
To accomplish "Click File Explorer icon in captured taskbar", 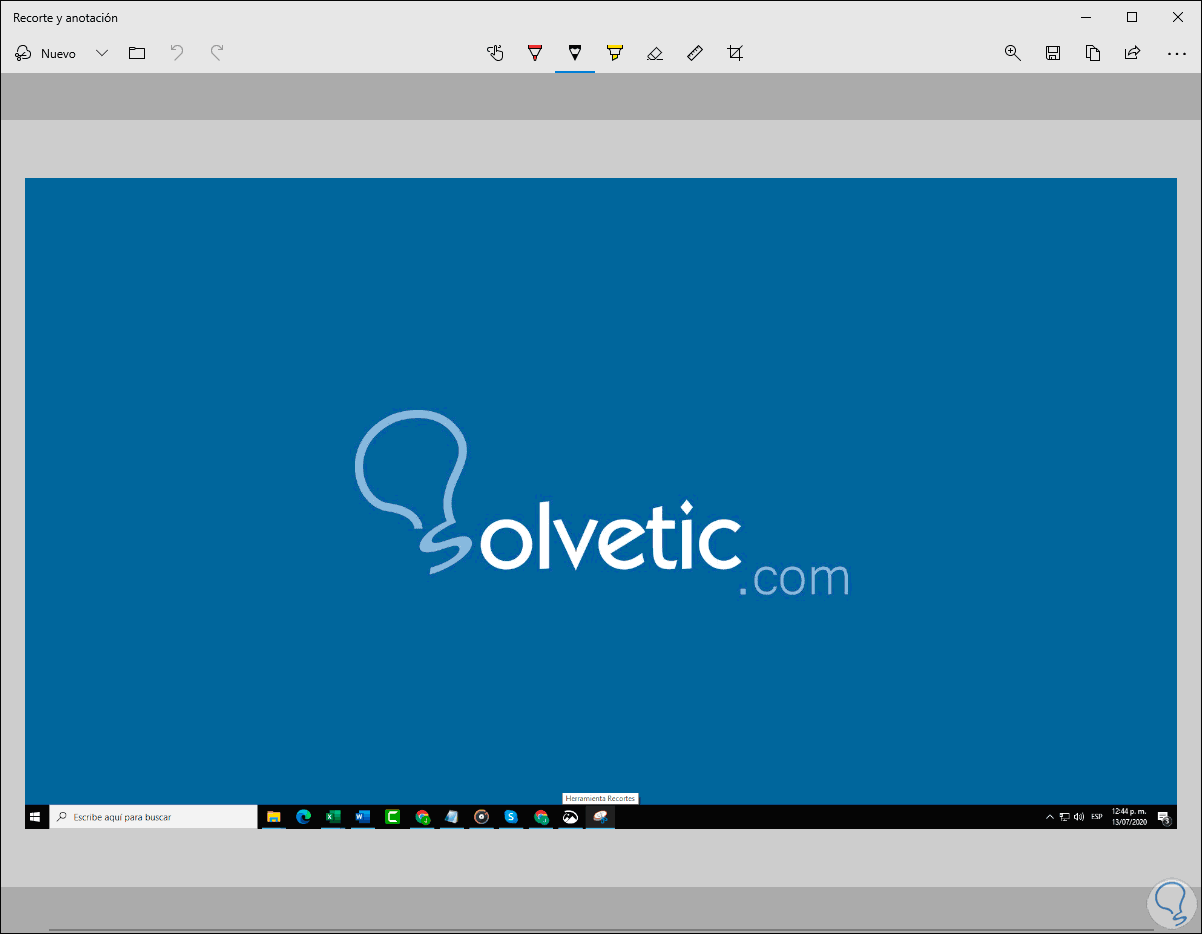I will [273, 817].
